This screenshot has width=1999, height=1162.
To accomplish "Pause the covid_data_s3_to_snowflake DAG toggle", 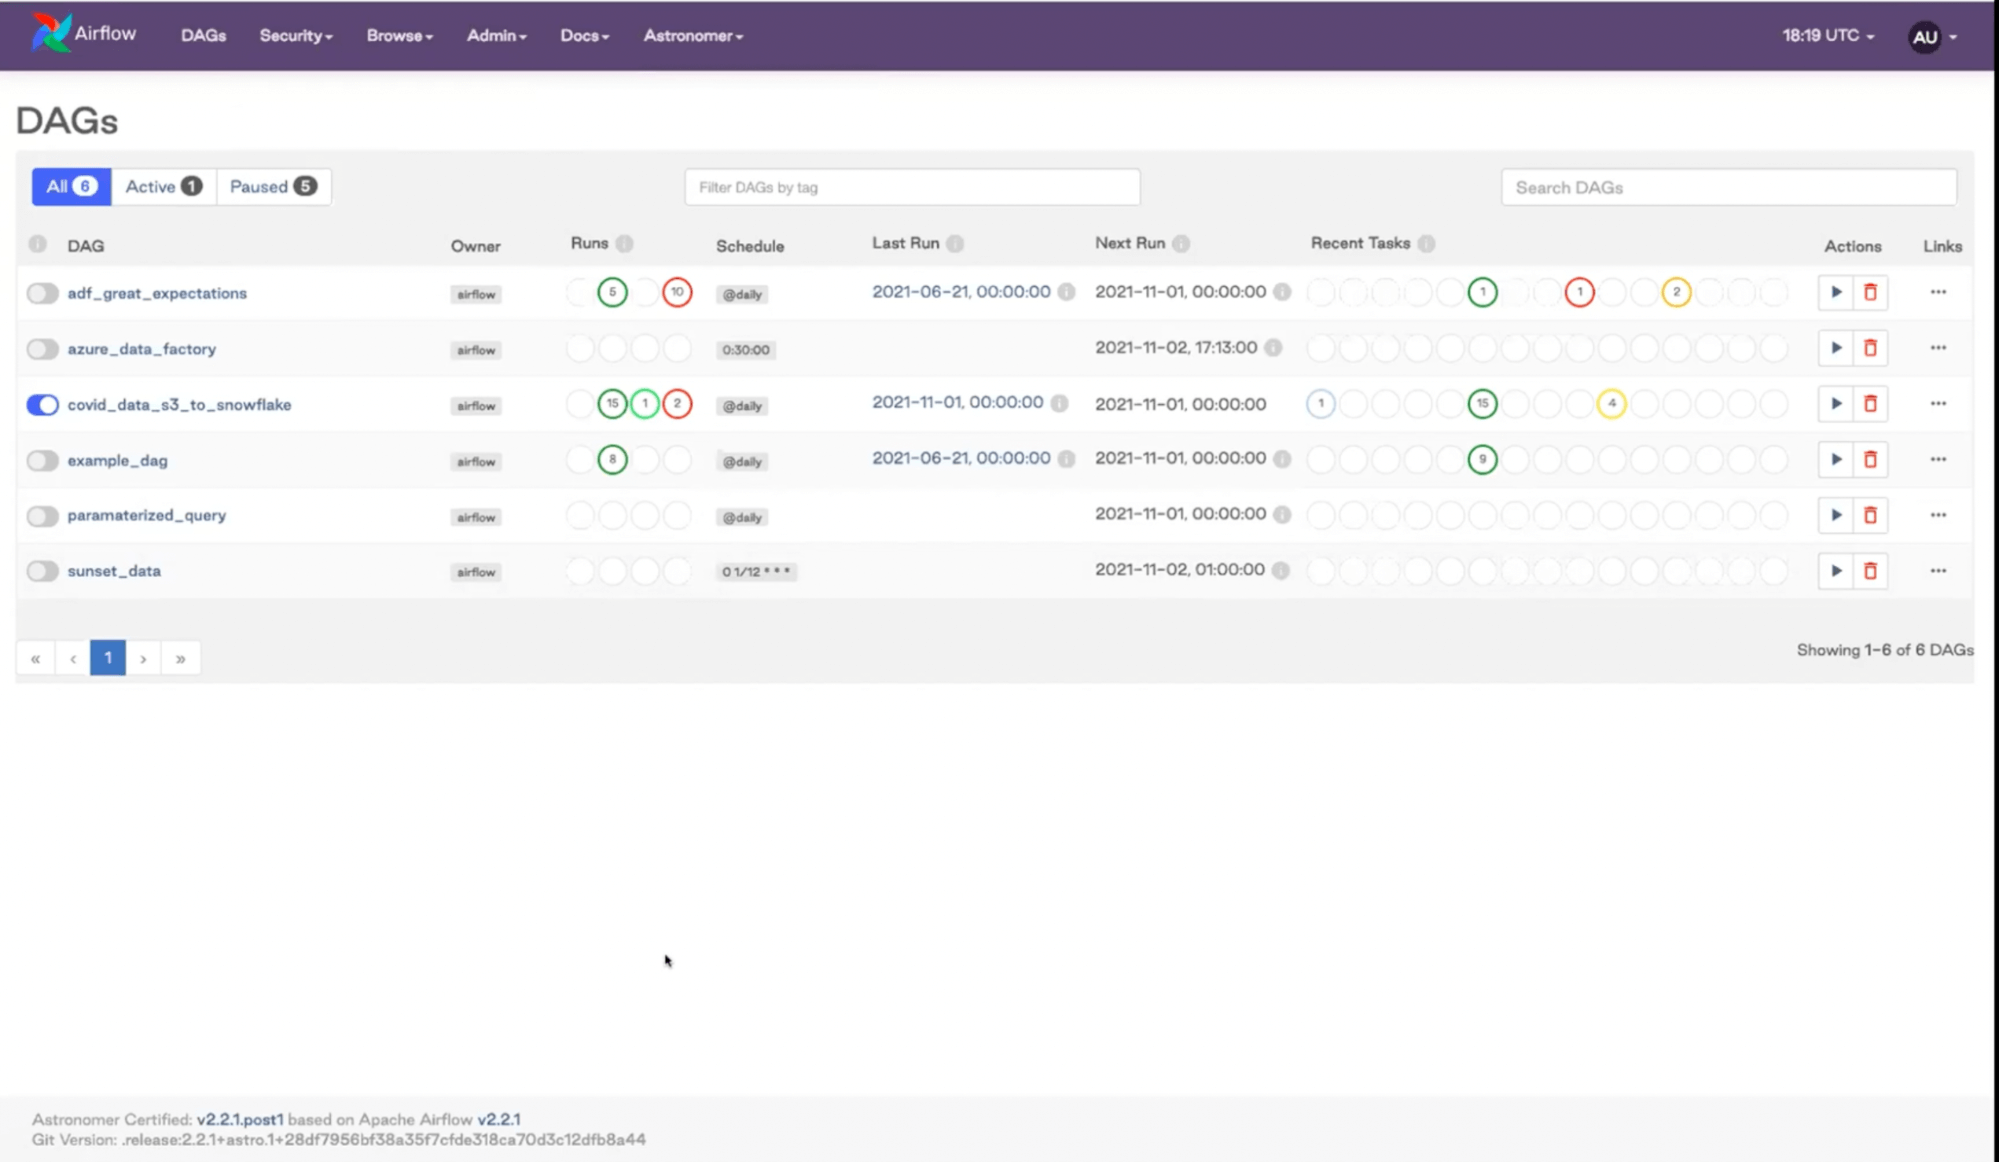I will point(42,405).
